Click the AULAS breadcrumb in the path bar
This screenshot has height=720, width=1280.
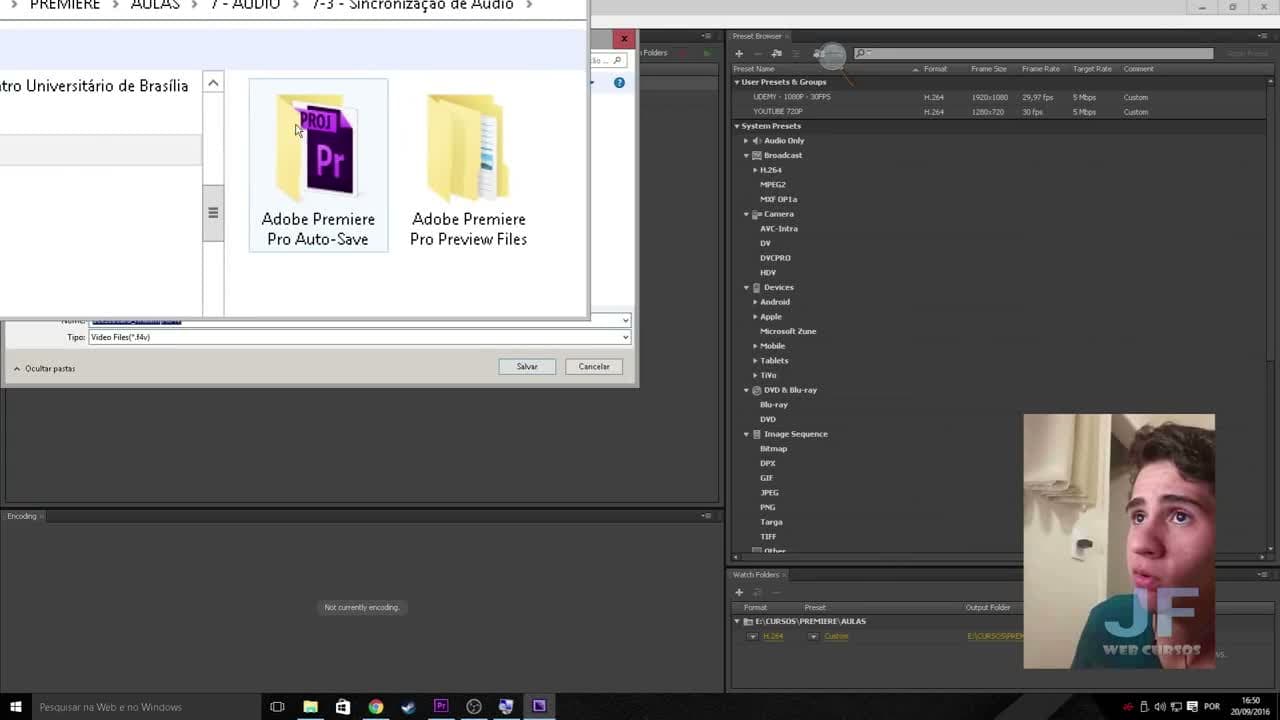[155, 5]
